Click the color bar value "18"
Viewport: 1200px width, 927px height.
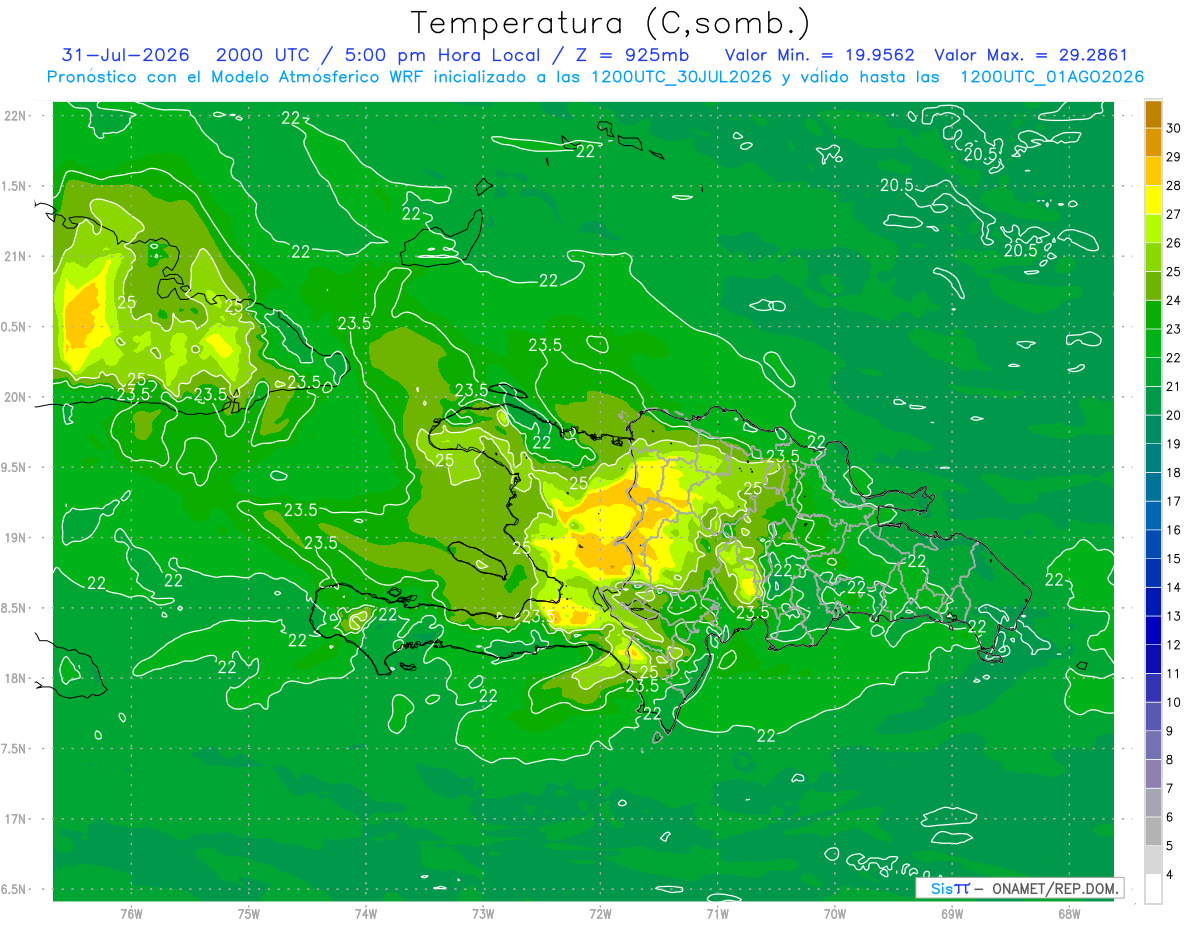pos(1174,473)
